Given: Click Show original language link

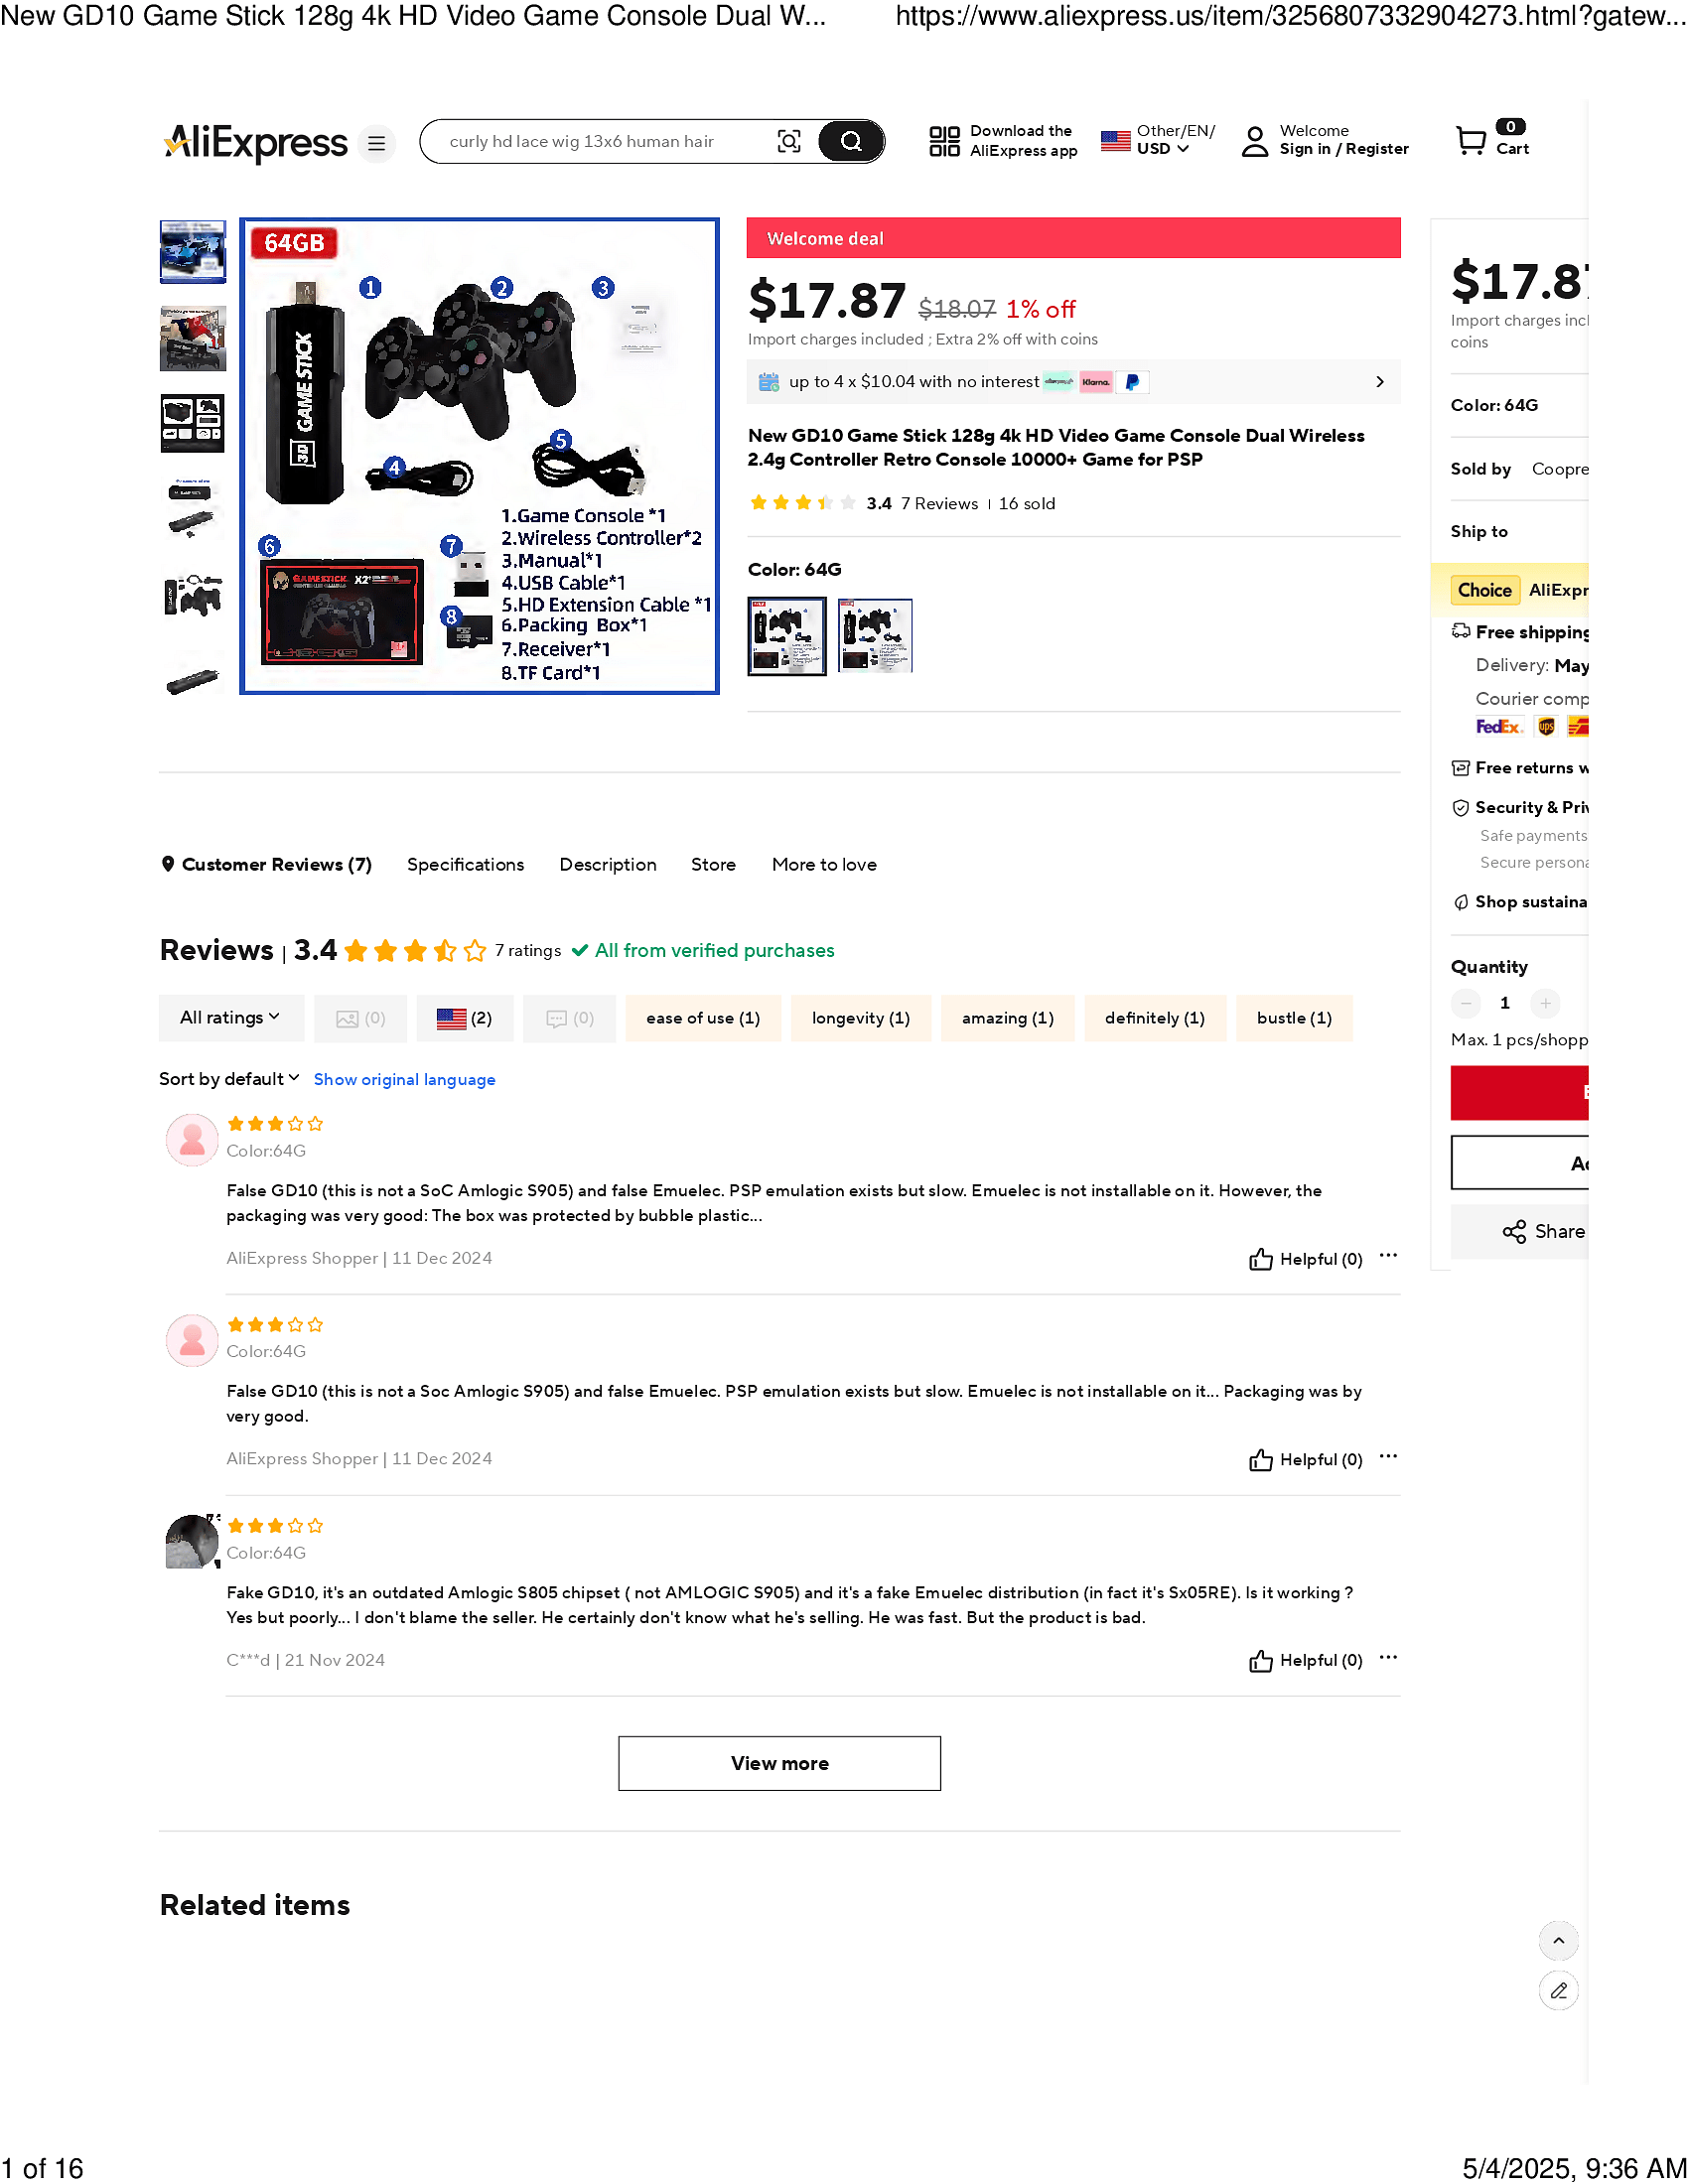Looking at the screenshot, I should pos(404,1080).
